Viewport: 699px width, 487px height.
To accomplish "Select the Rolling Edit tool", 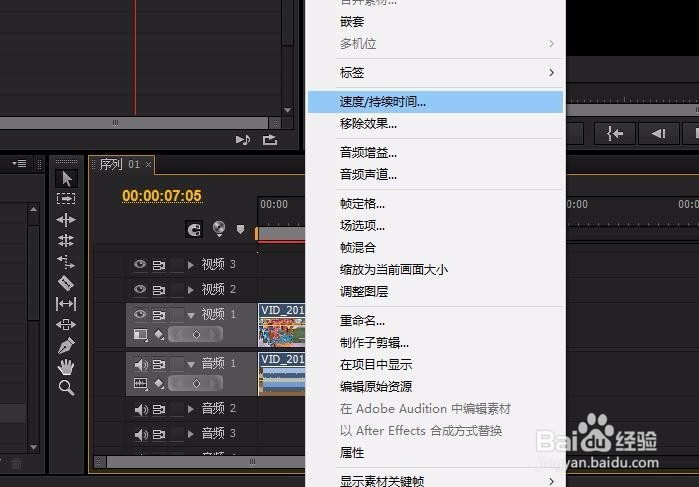I will click(66, 241).
